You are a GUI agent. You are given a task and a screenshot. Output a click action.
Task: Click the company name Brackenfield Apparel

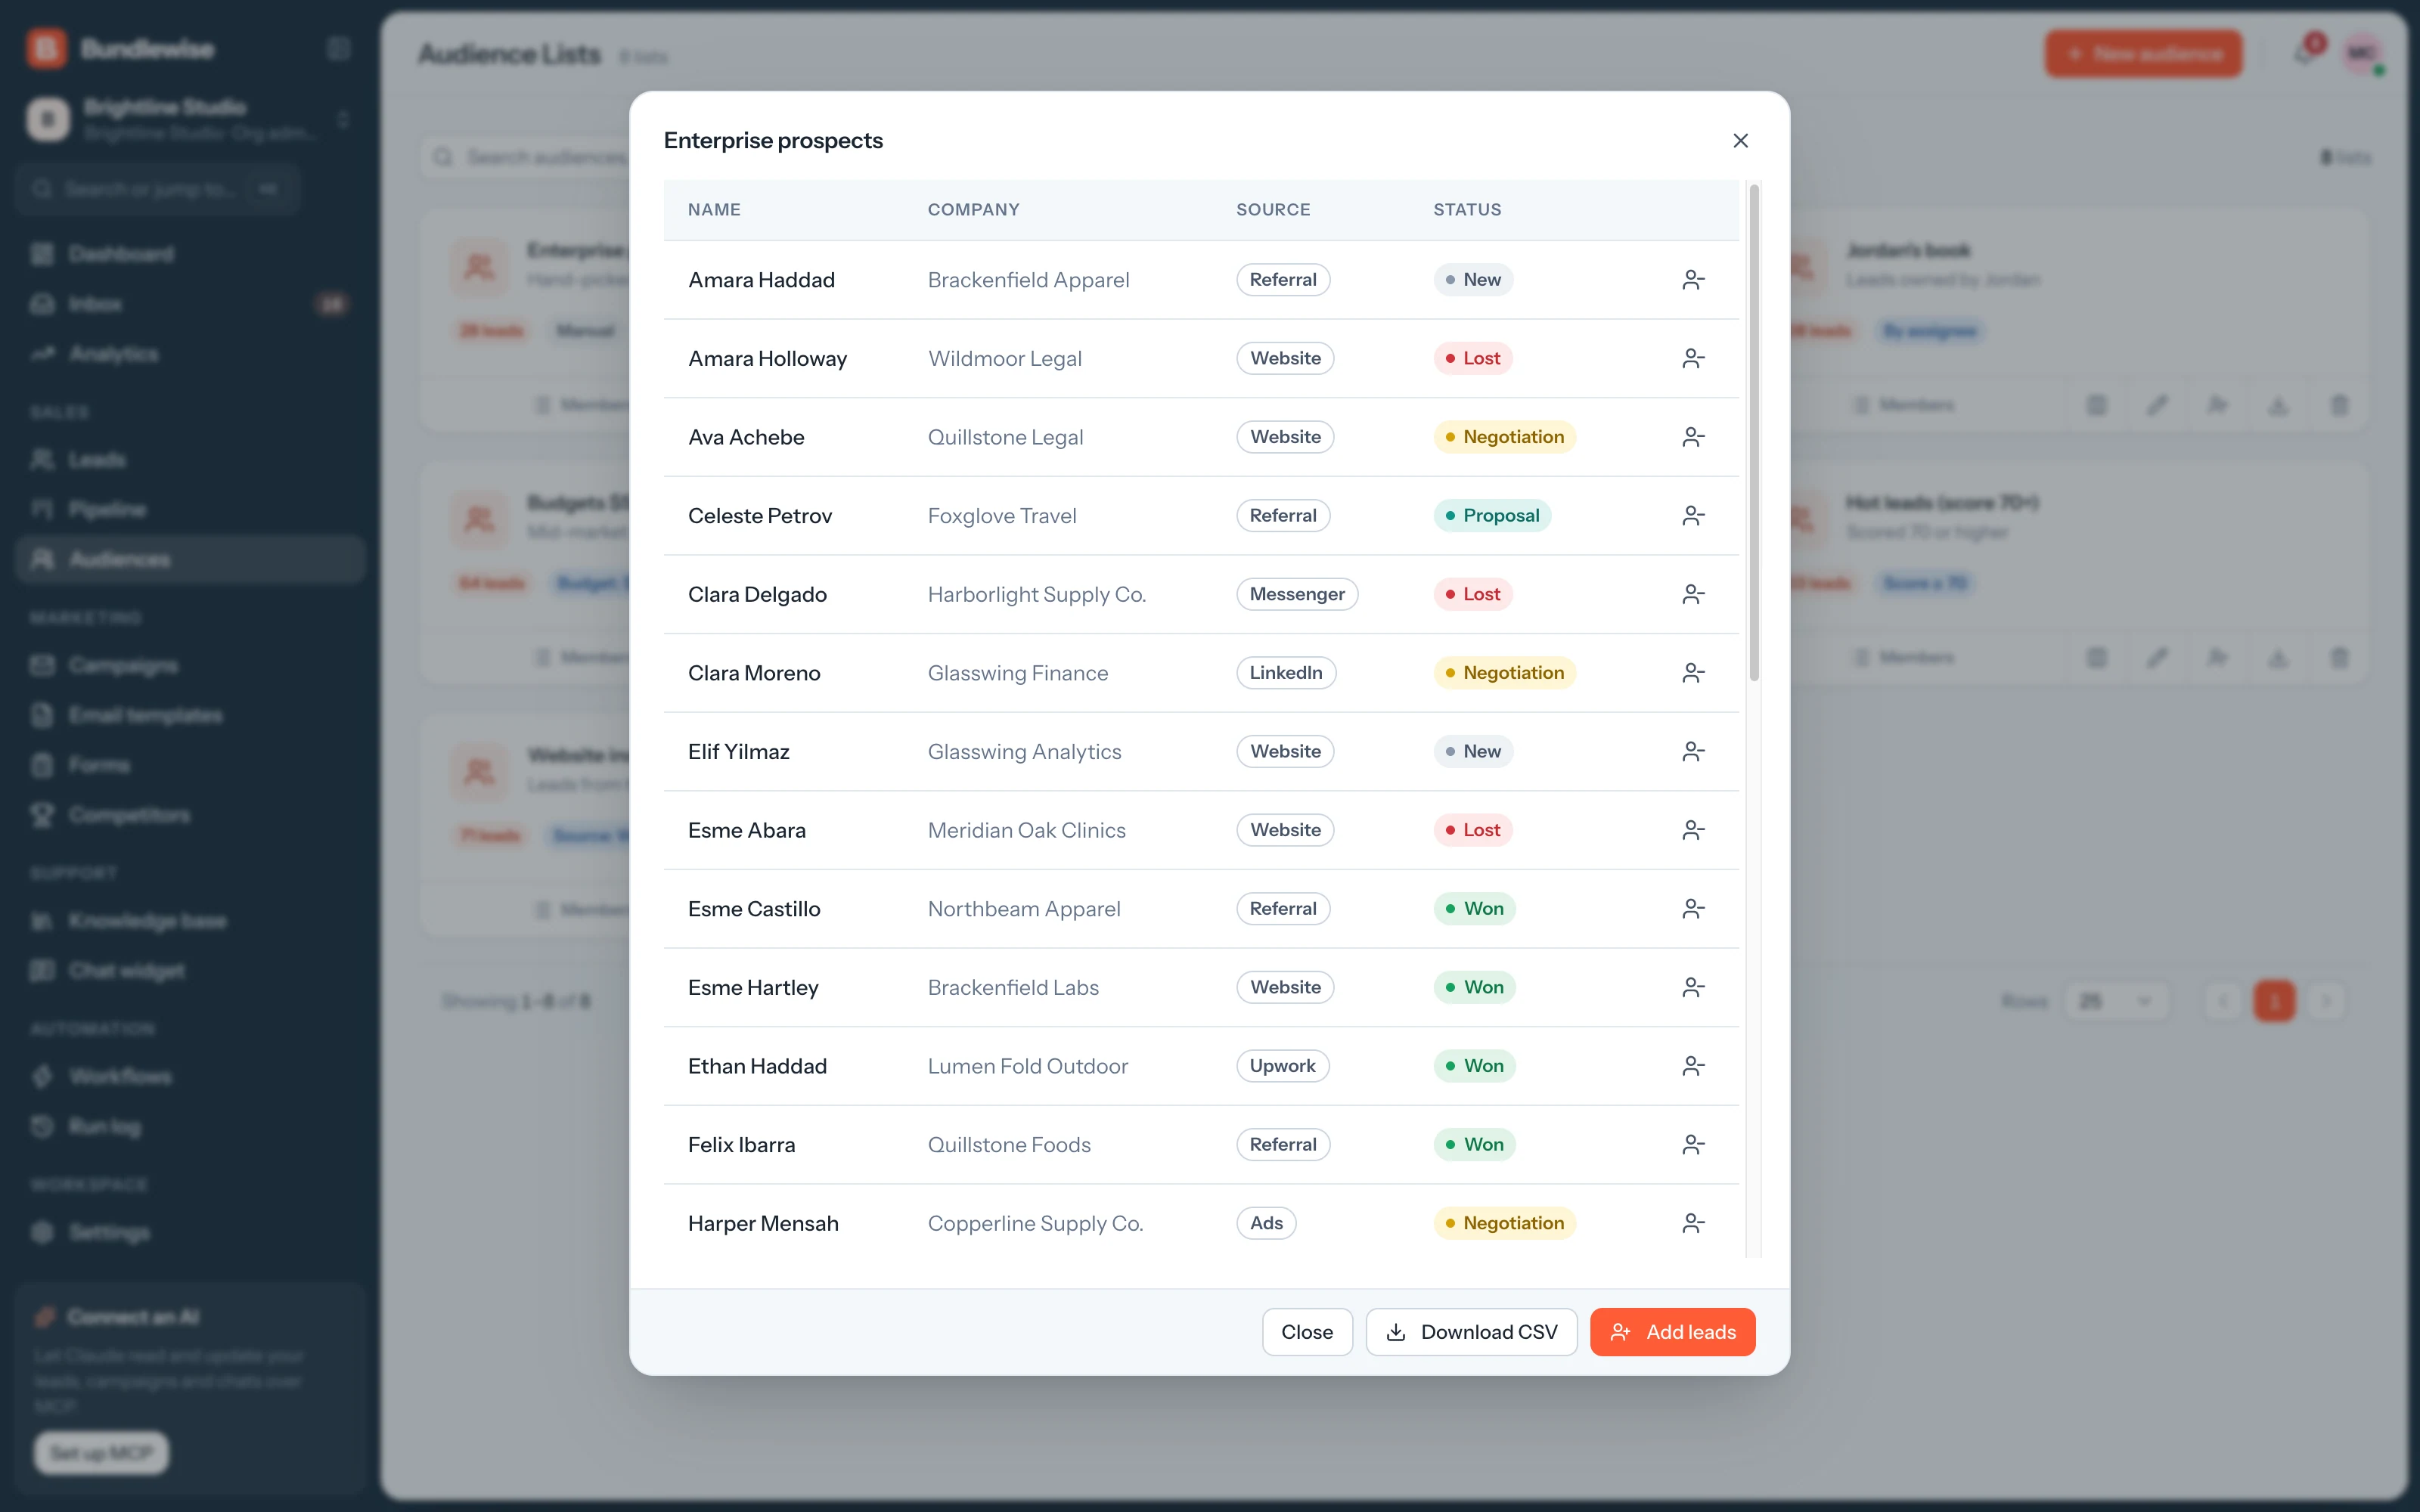coord(1028,280)
